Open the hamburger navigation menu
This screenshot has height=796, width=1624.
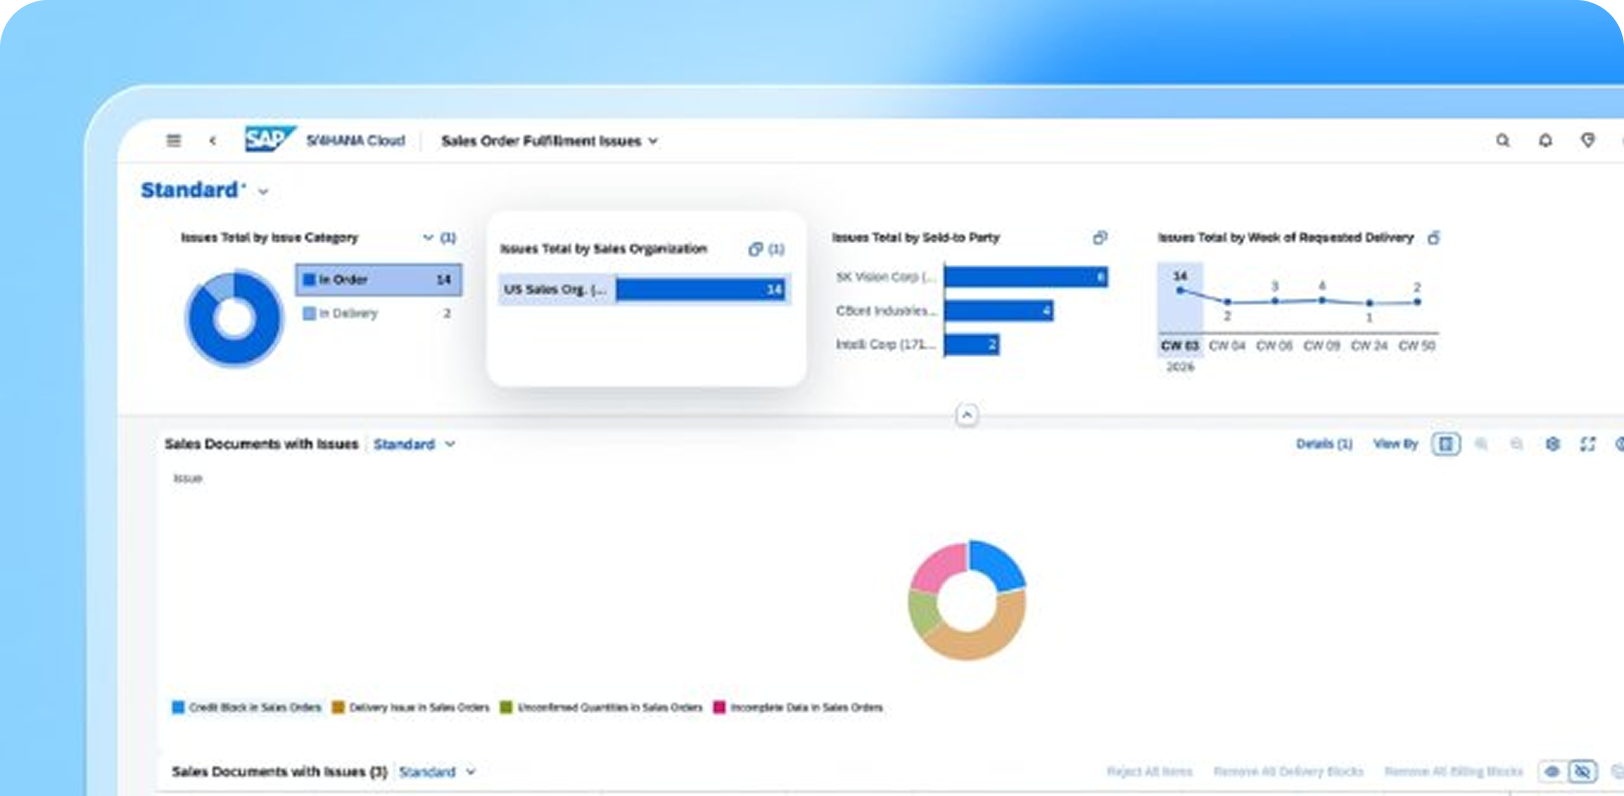tap(174, 141)
